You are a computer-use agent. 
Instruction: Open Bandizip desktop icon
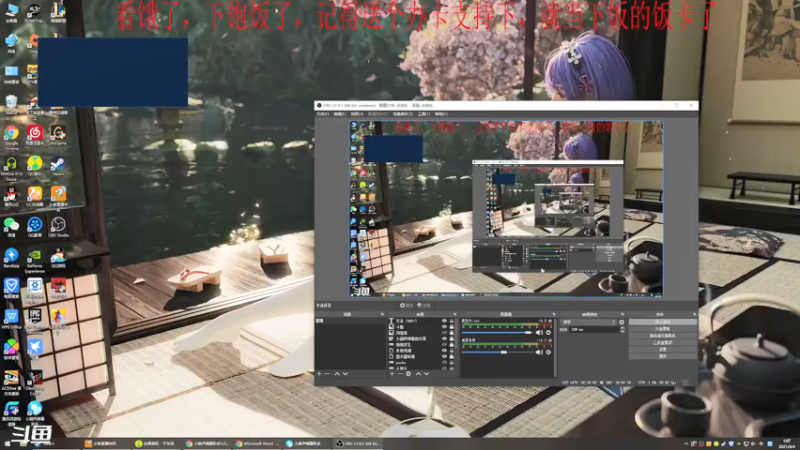(11, 258)
